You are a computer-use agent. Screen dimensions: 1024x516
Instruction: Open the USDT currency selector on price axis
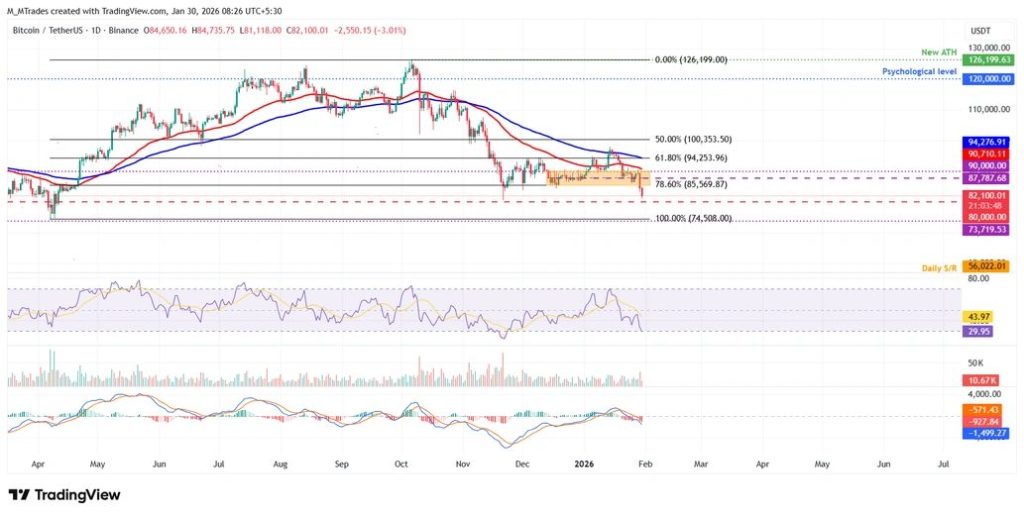click(984, 33)
